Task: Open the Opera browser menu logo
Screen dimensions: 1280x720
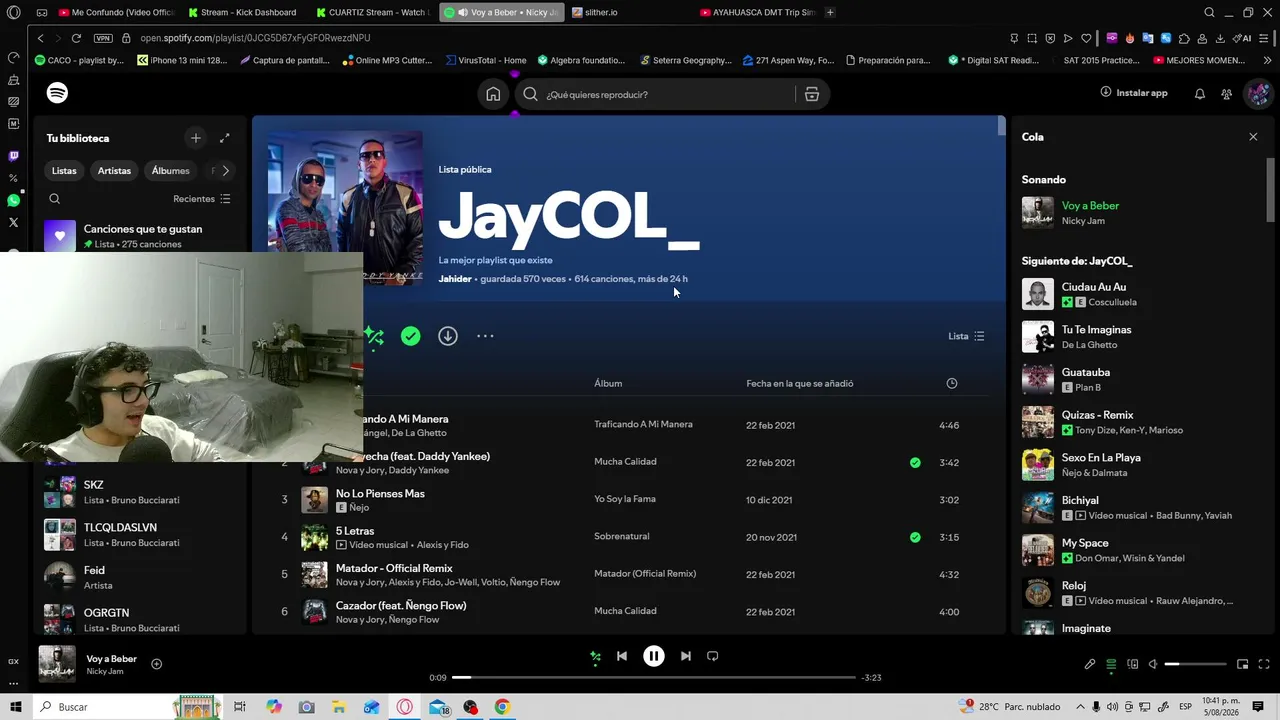Action: pos(14,13)
